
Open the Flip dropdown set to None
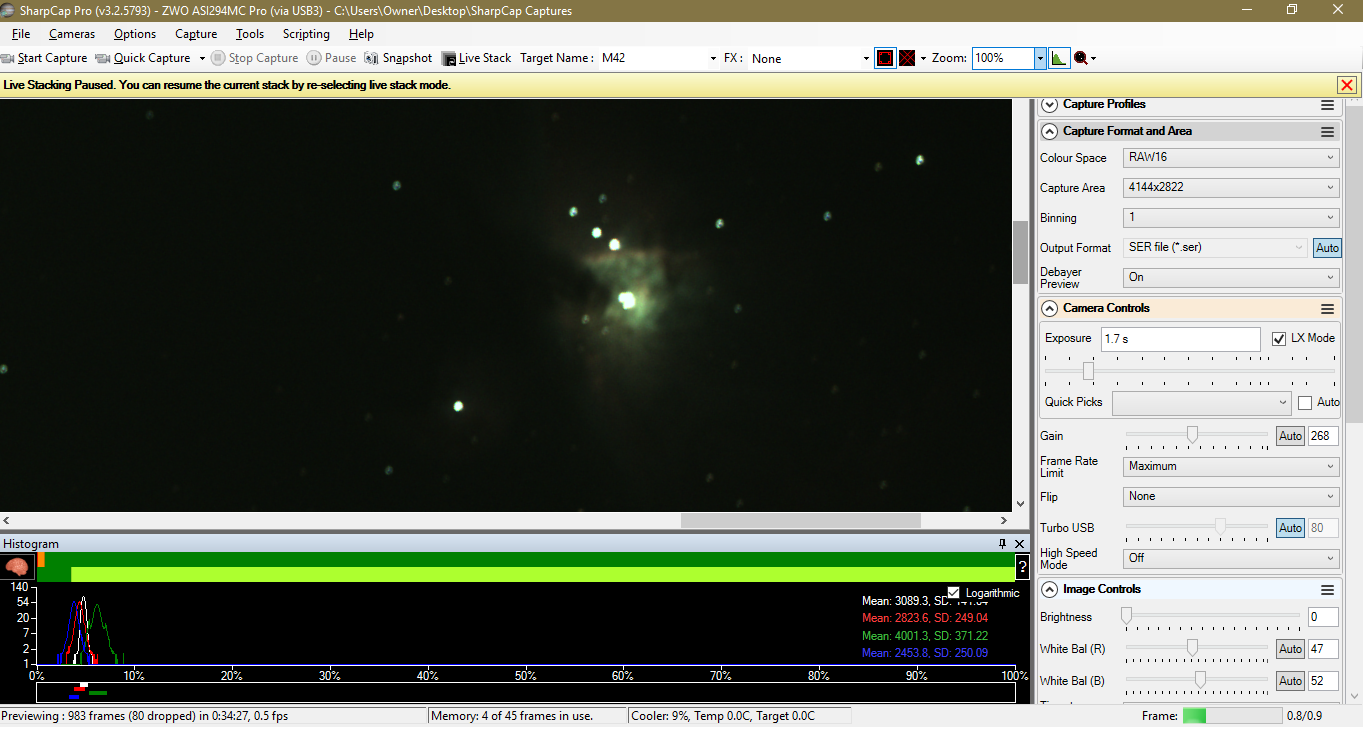[1231, 496]
